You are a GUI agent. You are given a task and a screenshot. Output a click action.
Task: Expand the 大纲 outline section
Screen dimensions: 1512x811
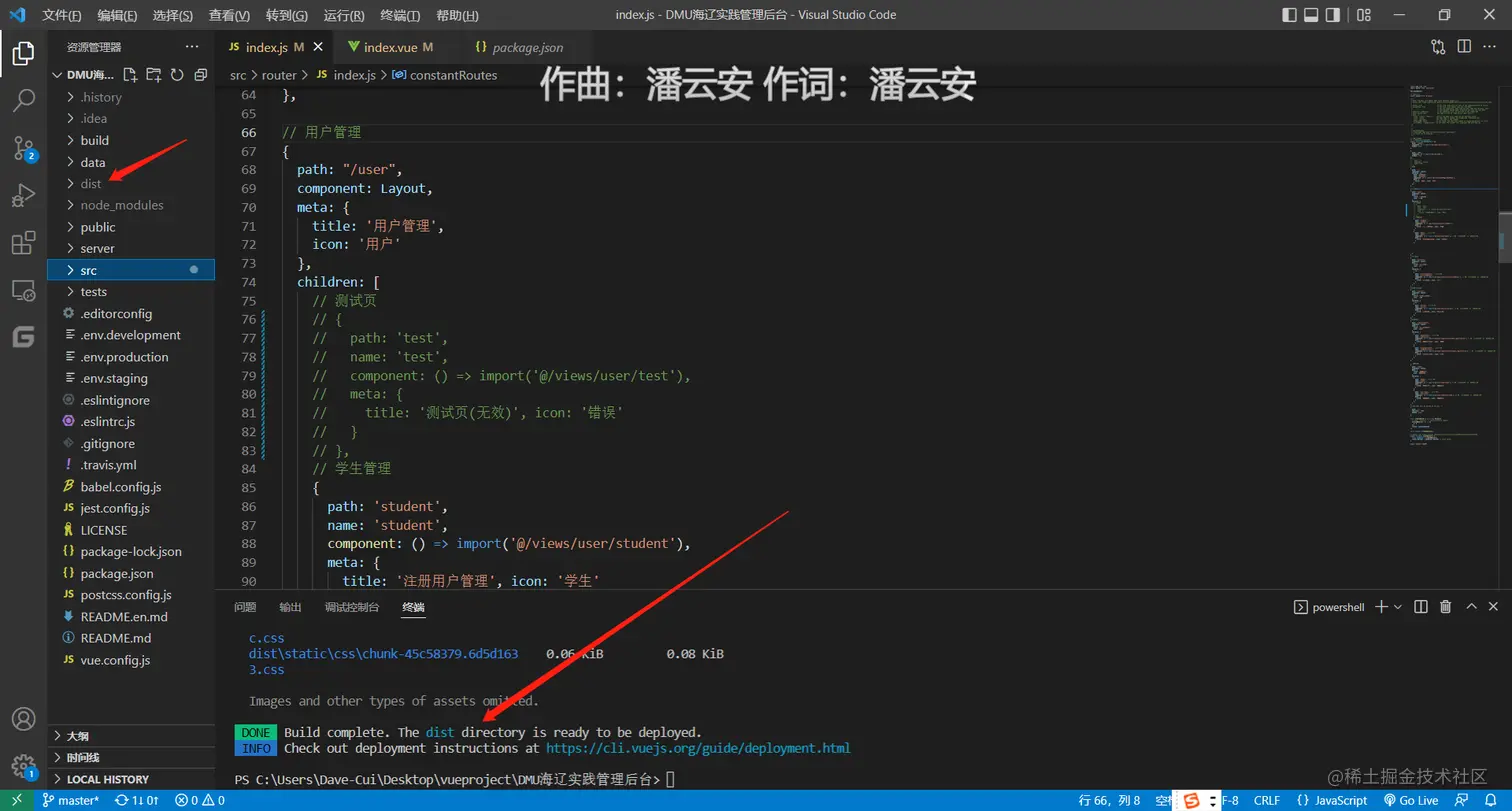click(x=131, y=736)
